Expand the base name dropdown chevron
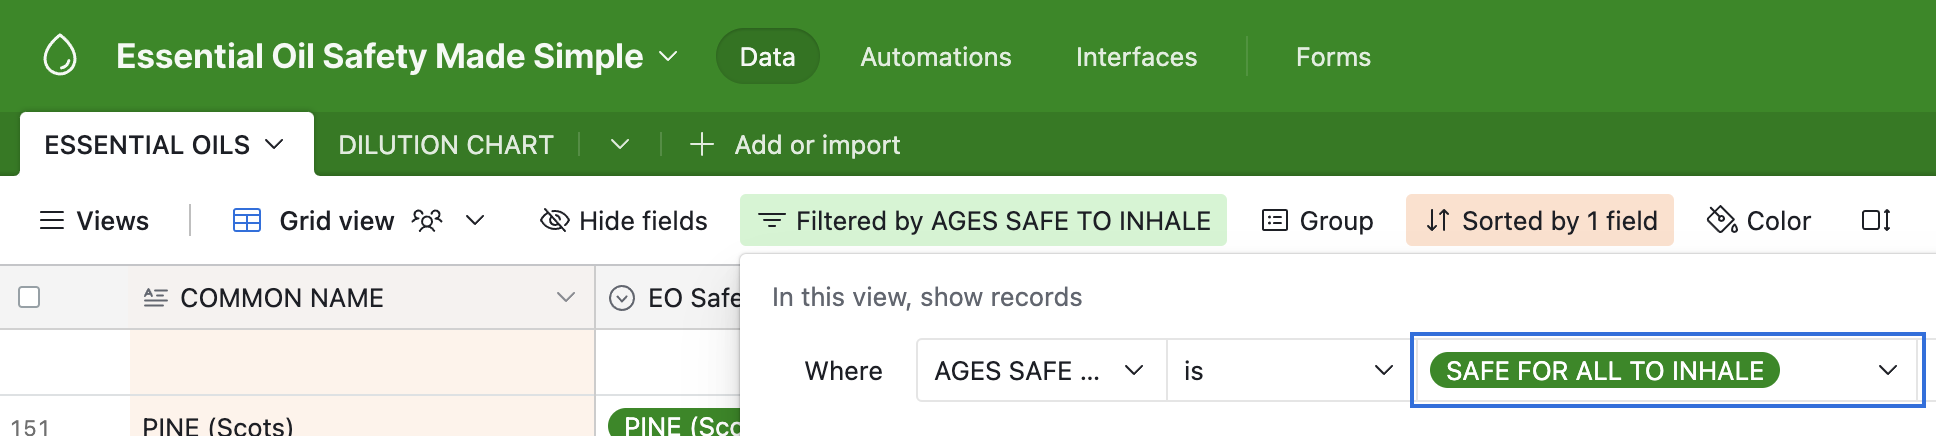The height and width of the screenshot is (436, 1936). [x=668, y=57]
